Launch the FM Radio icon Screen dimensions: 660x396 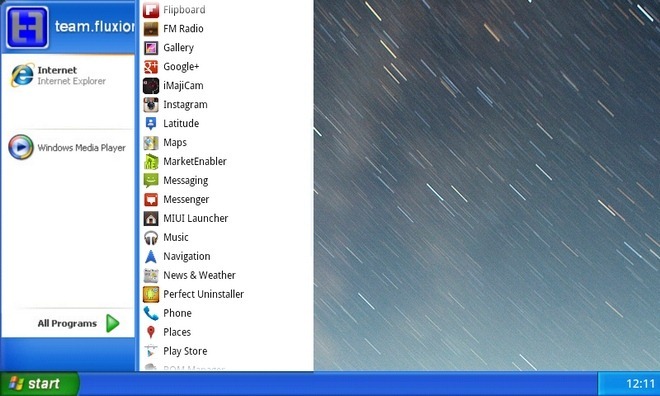coord(151,29)
